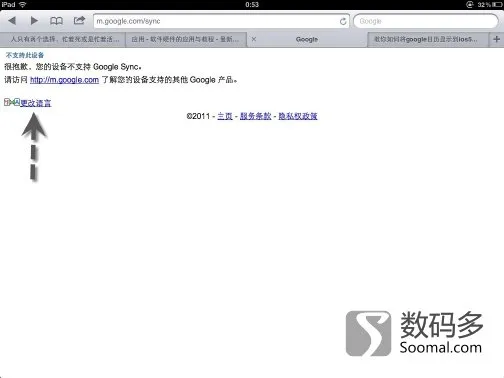
Task: Select the active Google tab
Action: pyautogui.click(x=307, y=39)
